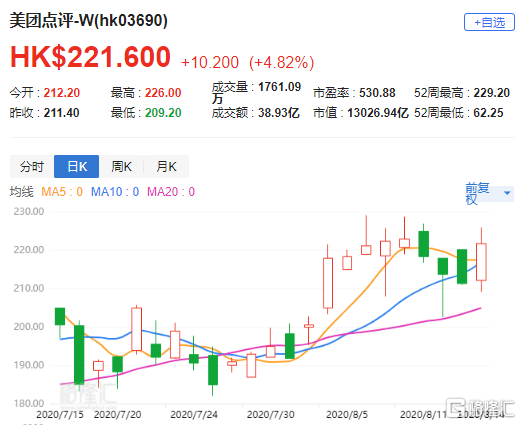Click the 190.00 y-axis label
The height and width of the screenshot is (425, 521).
tap(29, 365)
